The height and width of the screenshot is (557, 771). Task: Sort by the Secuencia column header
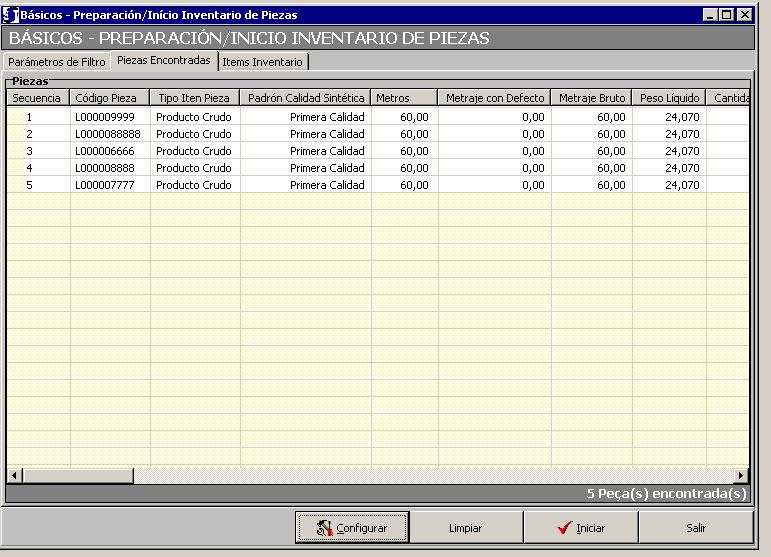[x=38, y=98]
